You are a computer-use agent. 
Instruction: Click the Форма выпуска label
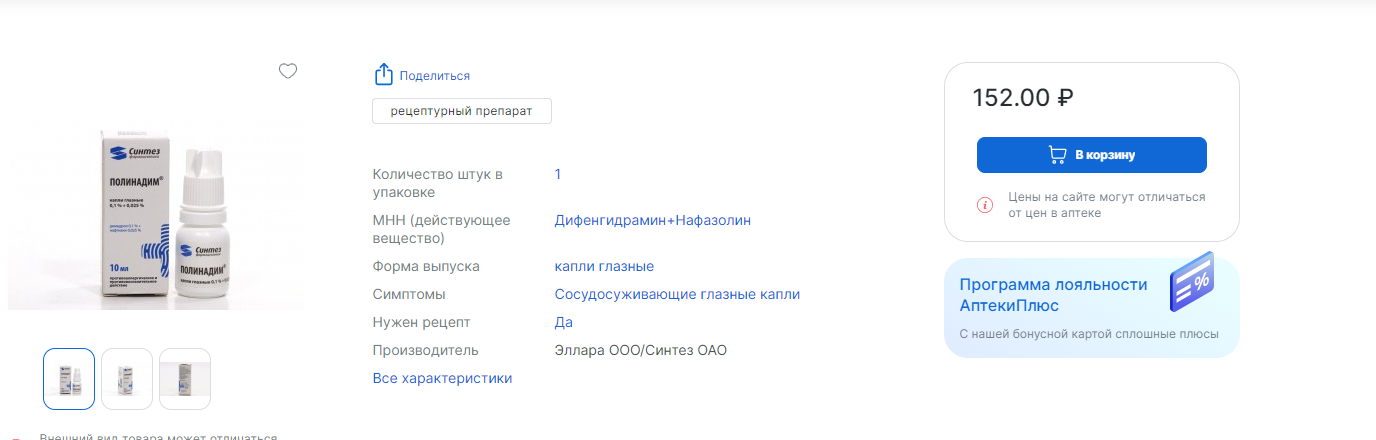(x=426, y=267)
